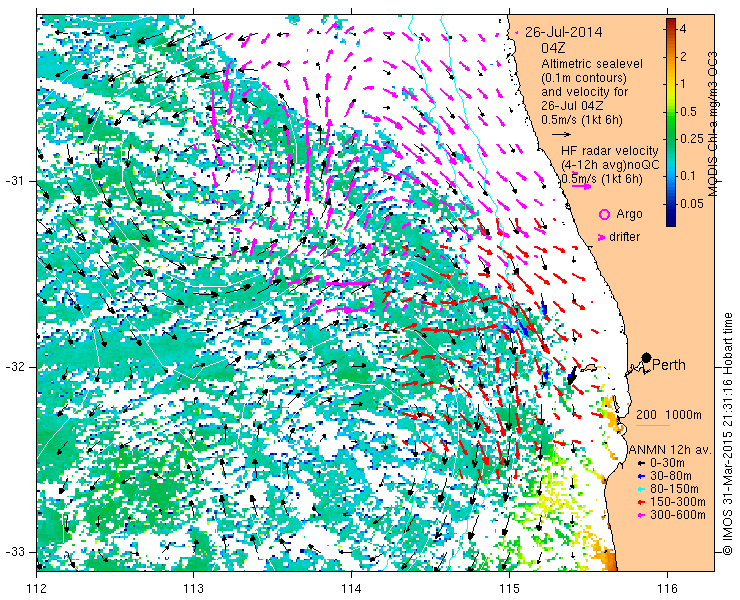
Task: Click the 200 1000m depth label
Action: [x=669, y=414]
